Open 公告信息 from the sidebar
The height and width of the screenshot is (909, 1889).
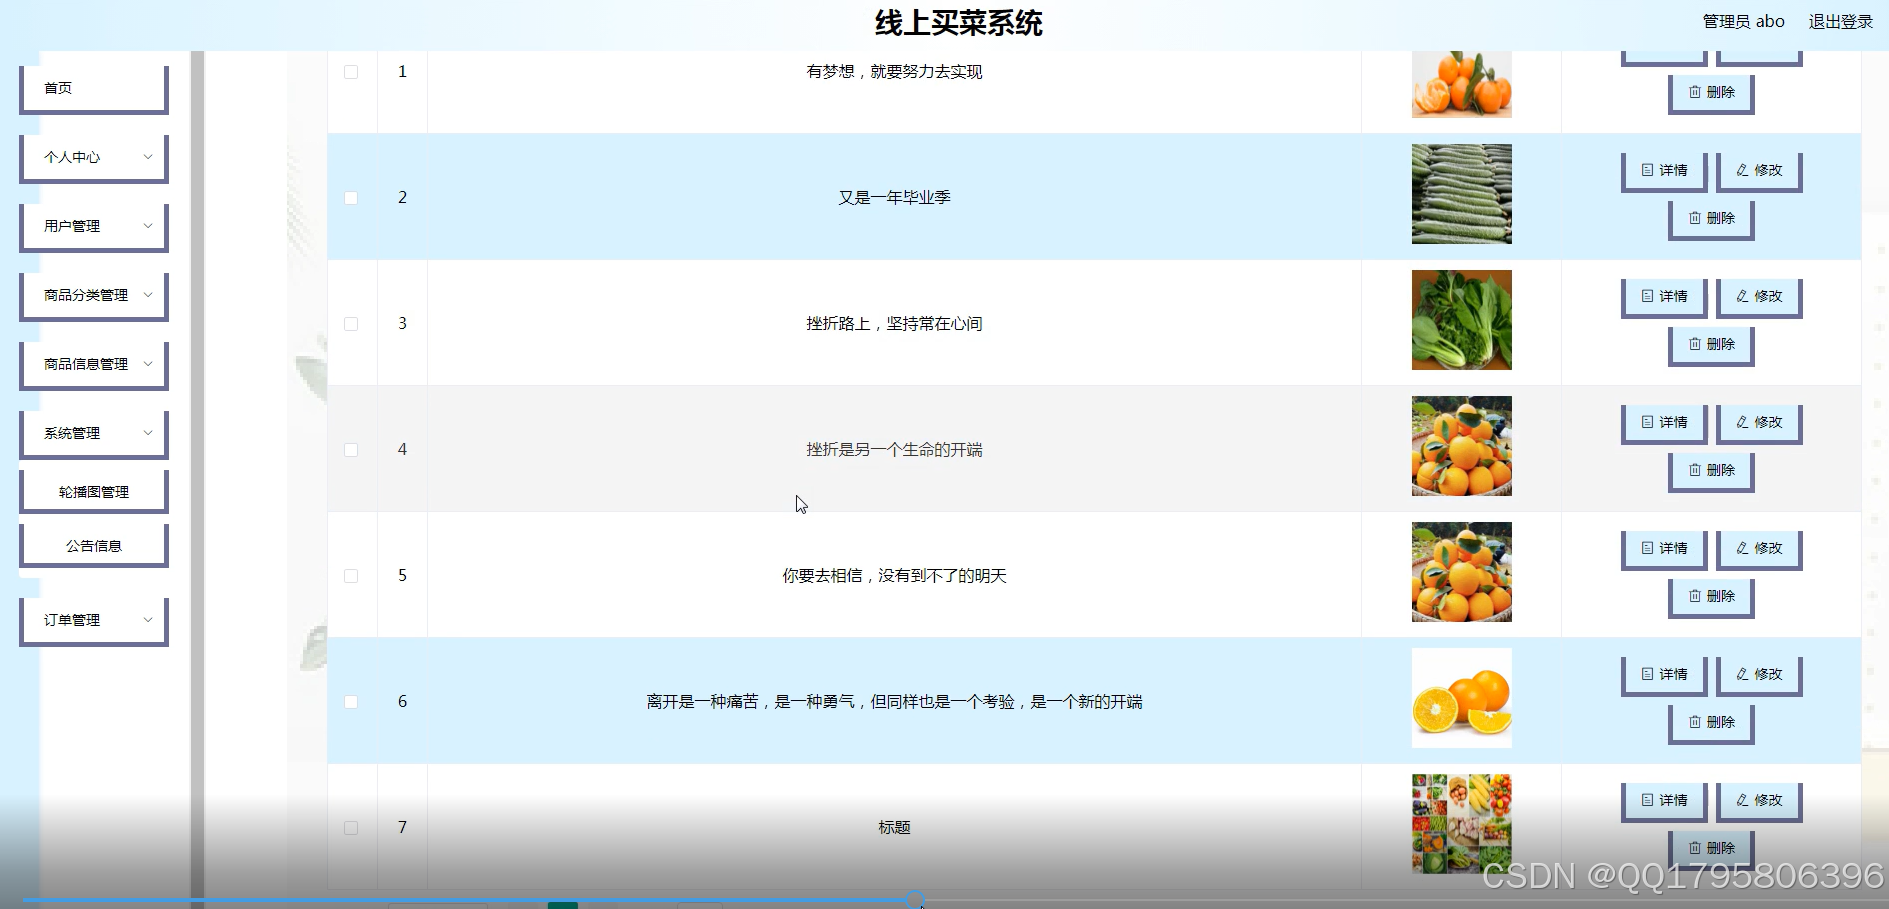coord(93,544)
